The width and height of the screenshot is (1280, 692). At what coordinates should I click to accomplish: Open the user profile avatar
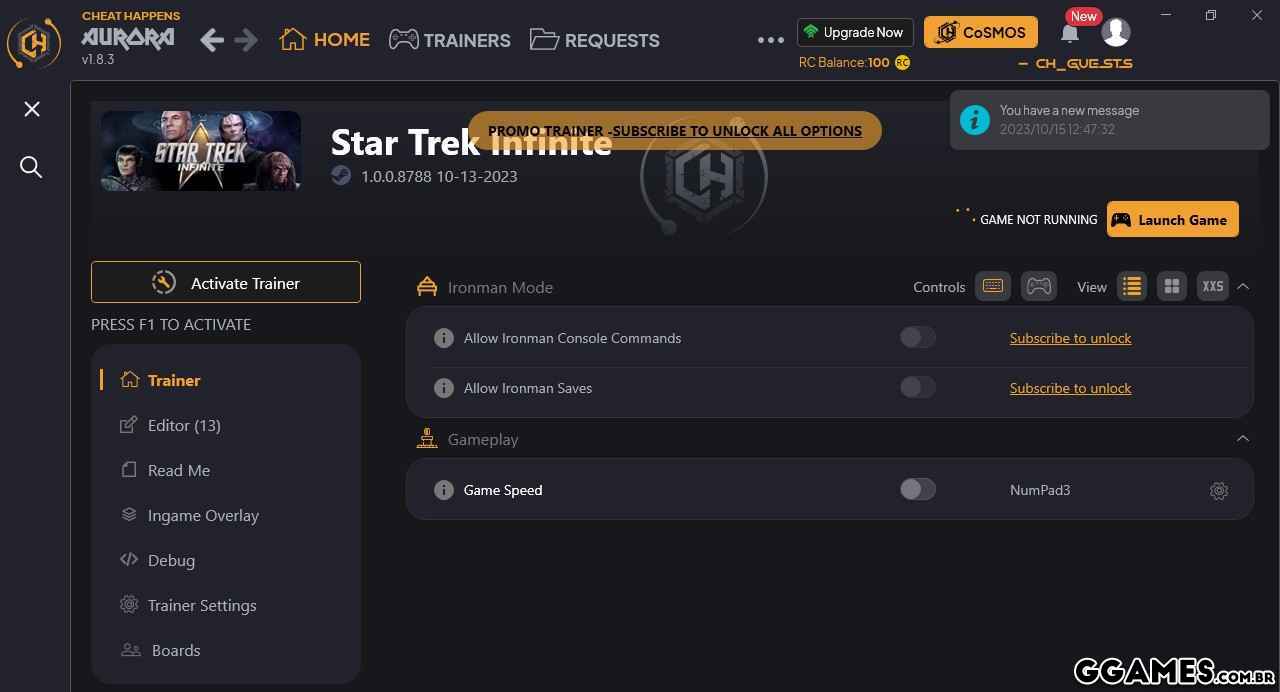1115,32
